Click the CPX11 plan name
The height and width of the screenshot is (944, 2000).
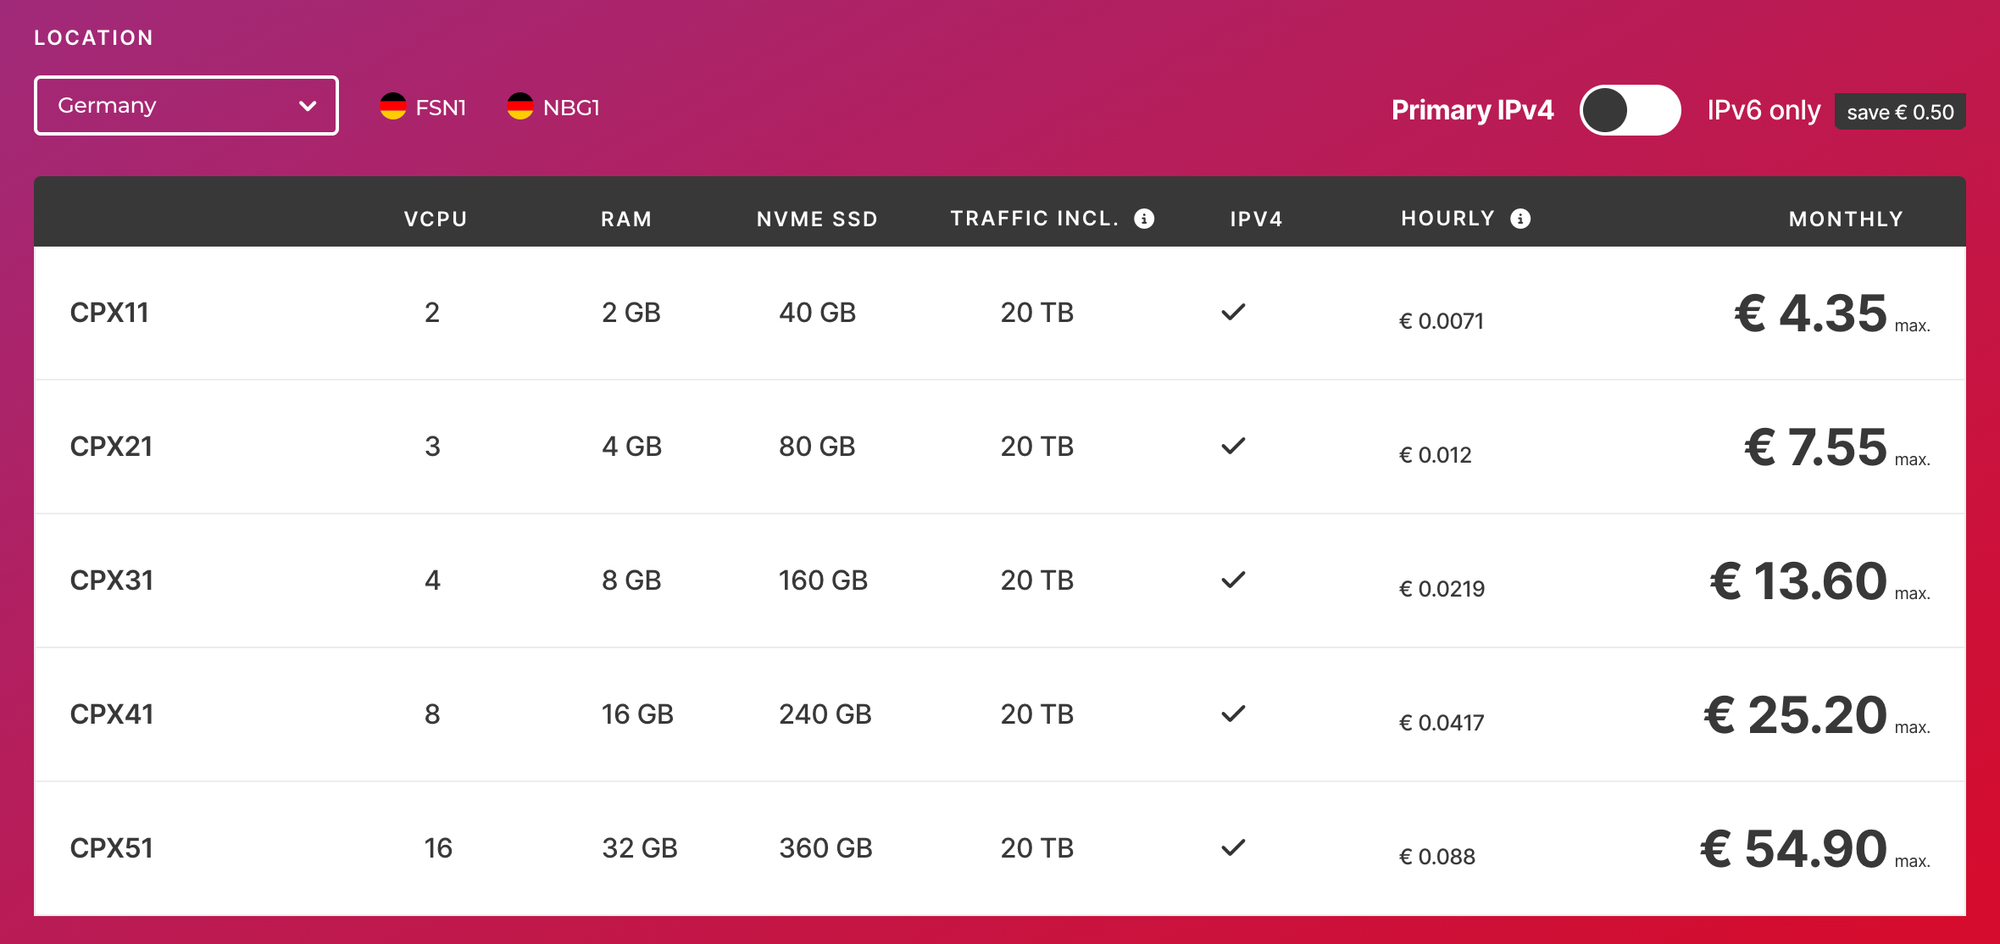pos(109,312)
